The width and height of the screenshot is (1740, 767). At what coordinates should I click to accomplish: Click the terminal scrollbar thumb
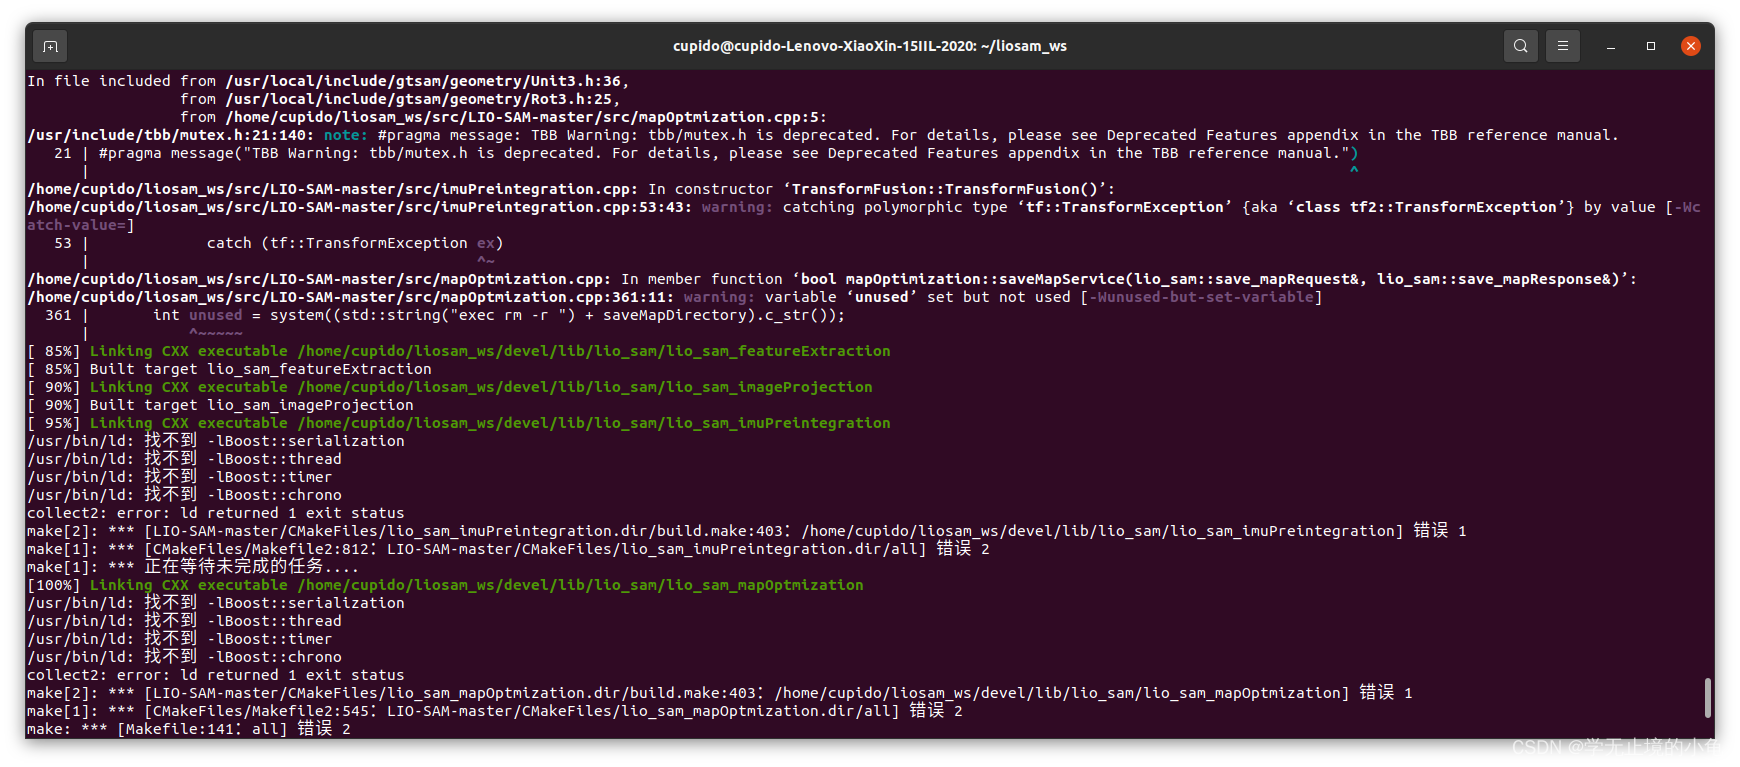1707,697
